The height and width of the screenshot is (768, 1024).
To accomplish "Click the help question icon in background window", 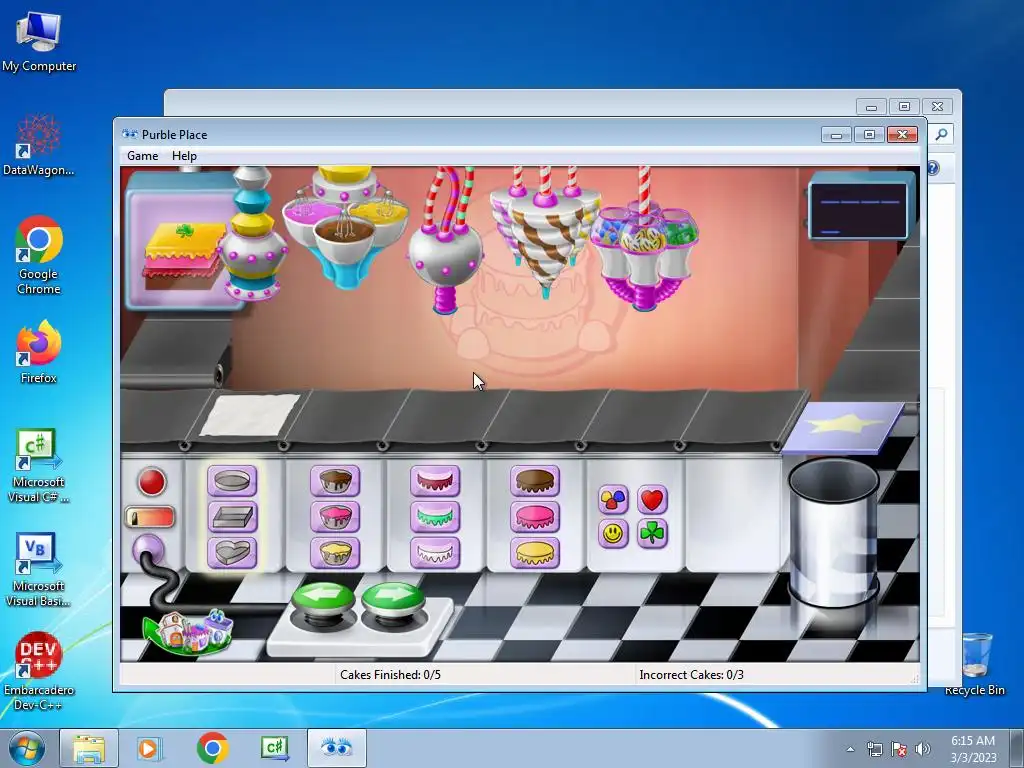I will click(933, 168).
